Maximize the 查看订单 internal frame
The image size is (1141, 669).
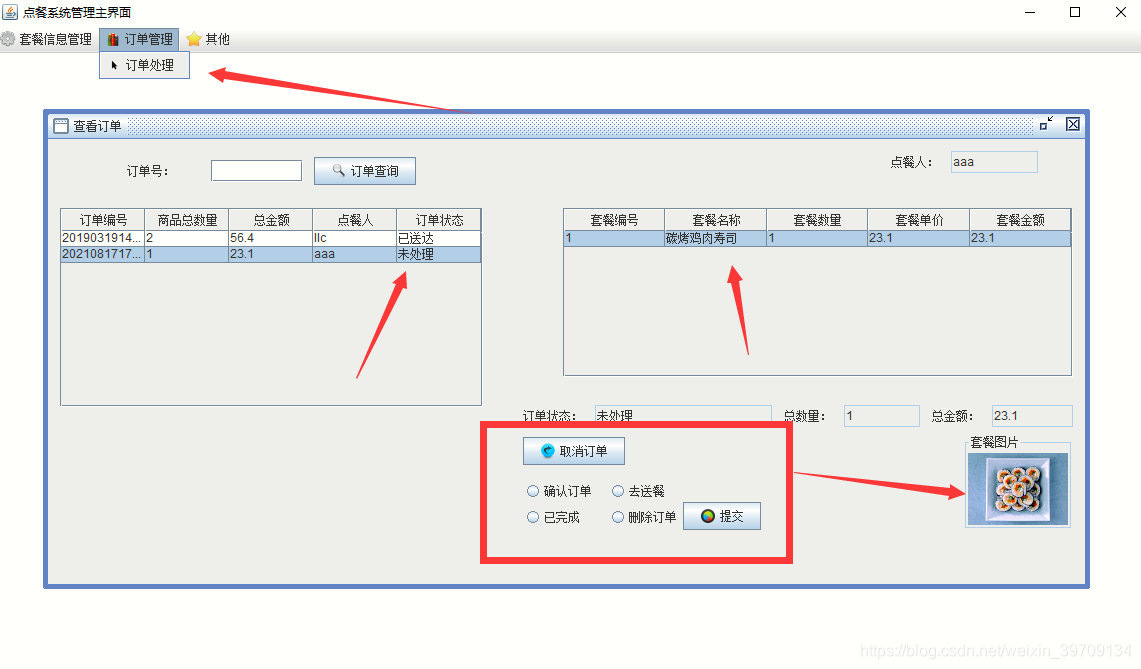1046,124
